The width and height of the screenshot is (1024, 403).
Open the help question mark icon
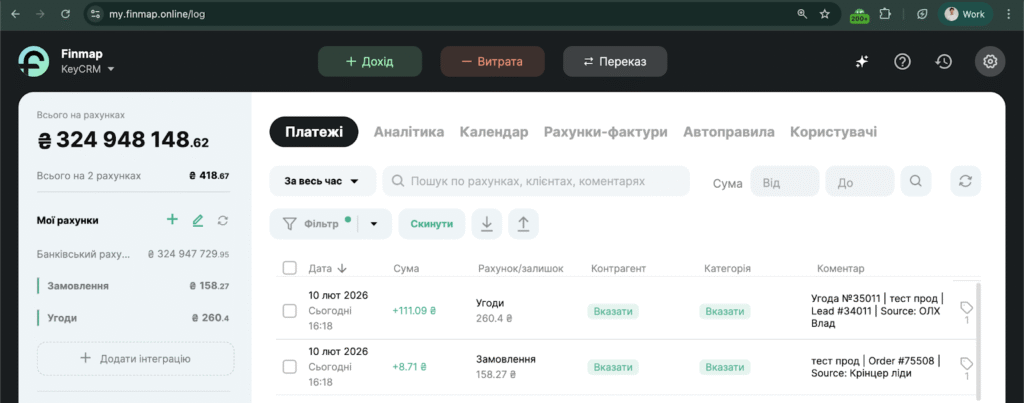pyautogui.click(x=902, y=62)
